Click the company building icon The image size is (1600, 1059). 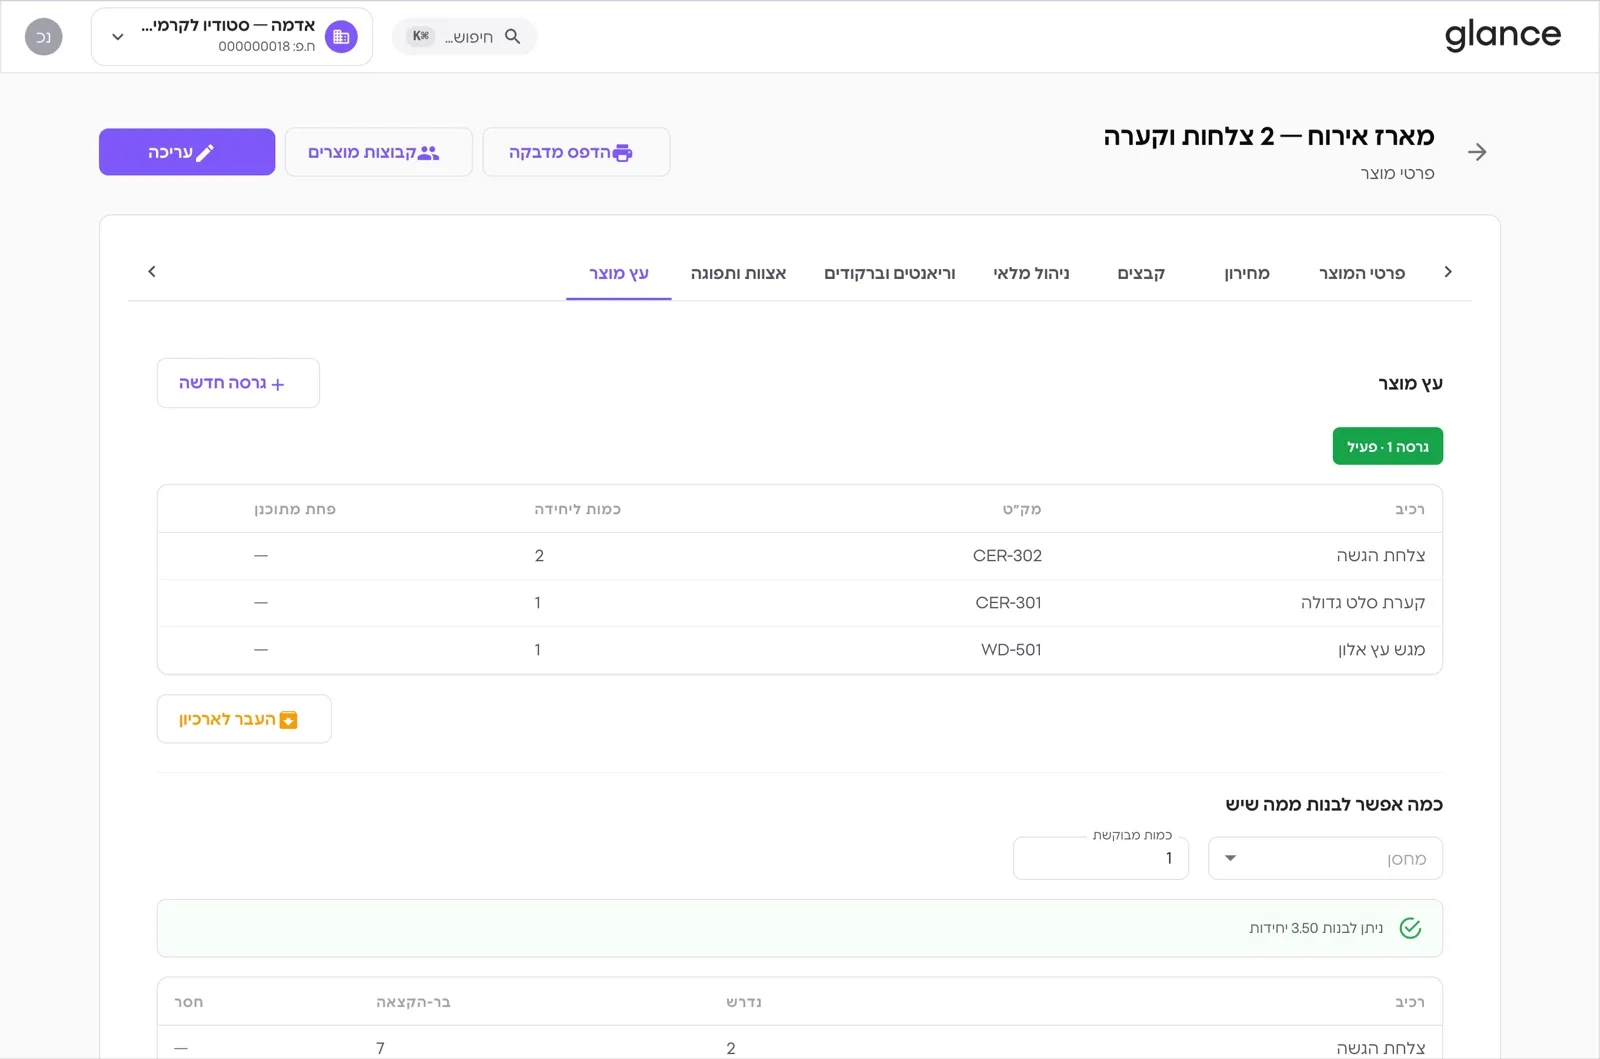click(x=341, y=37)
